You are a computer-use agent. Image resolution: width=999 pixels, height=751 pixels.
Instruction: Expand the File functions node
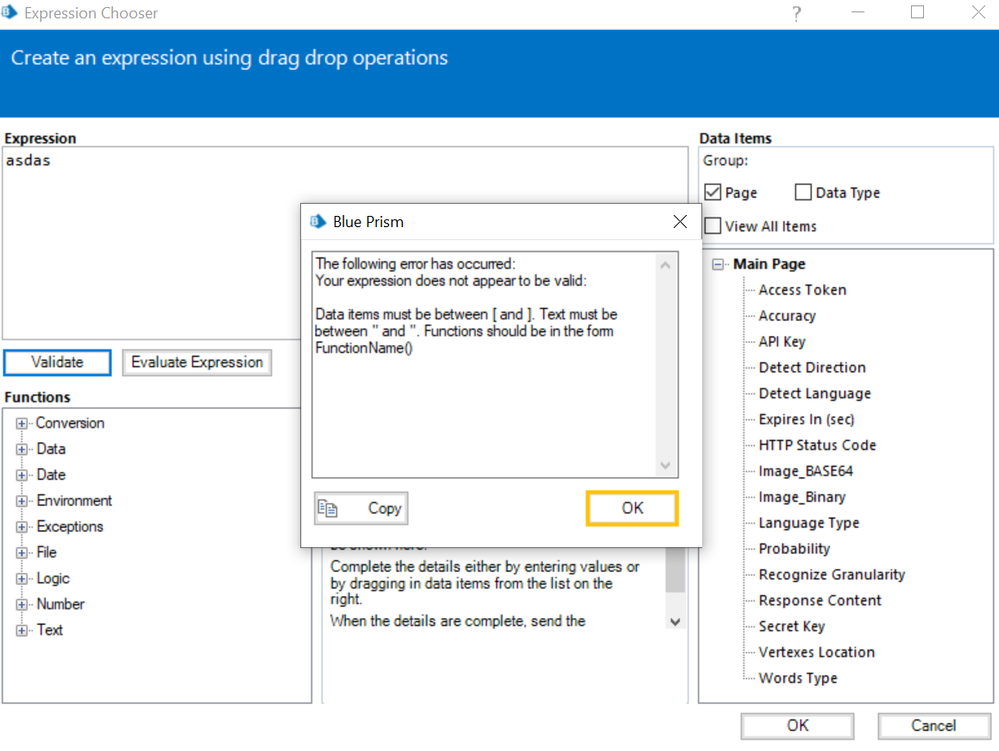22,553
